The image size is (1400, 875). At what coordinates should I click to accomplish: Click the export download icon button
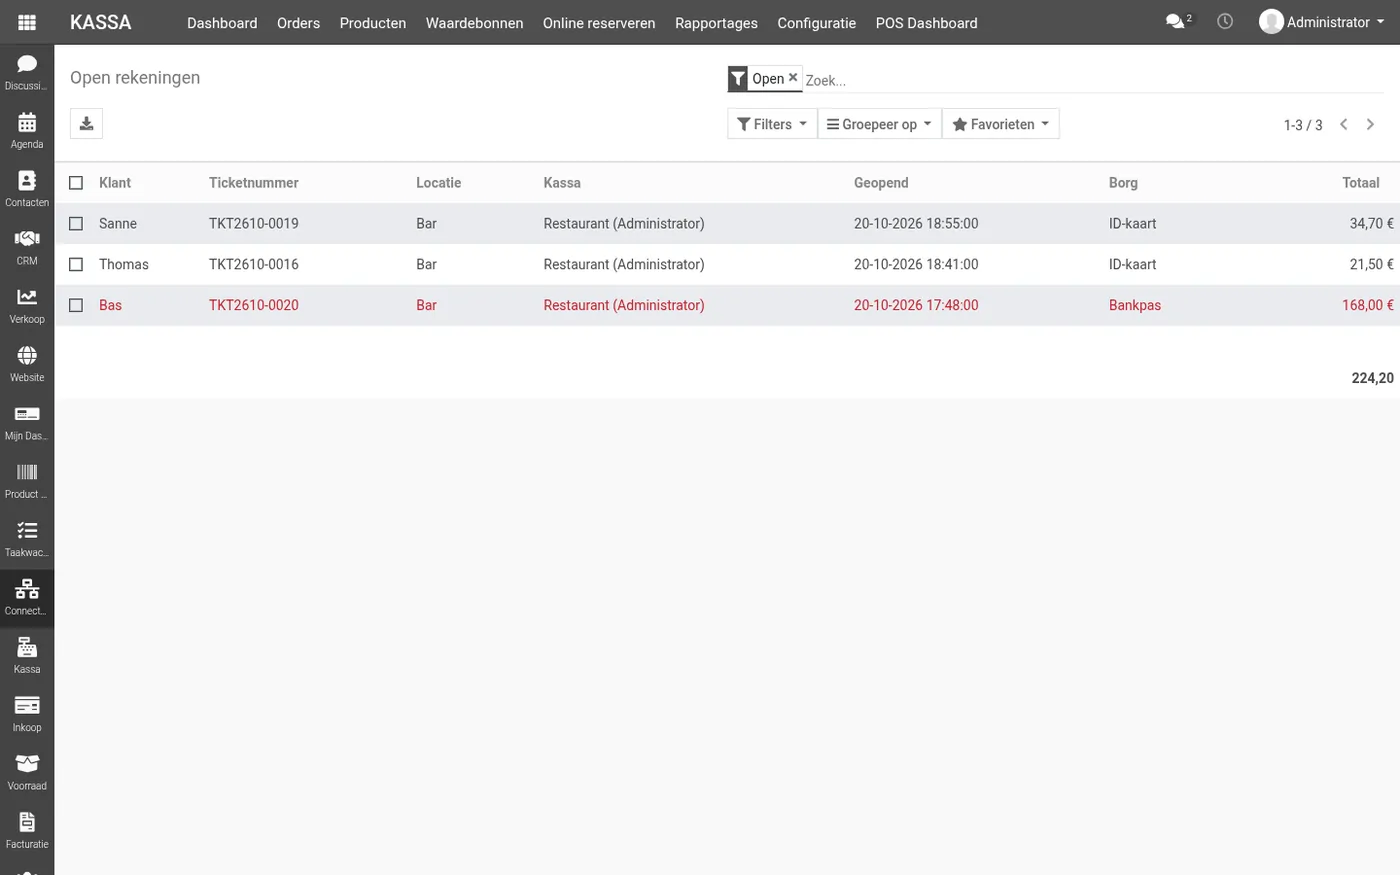tap(86, 123)
